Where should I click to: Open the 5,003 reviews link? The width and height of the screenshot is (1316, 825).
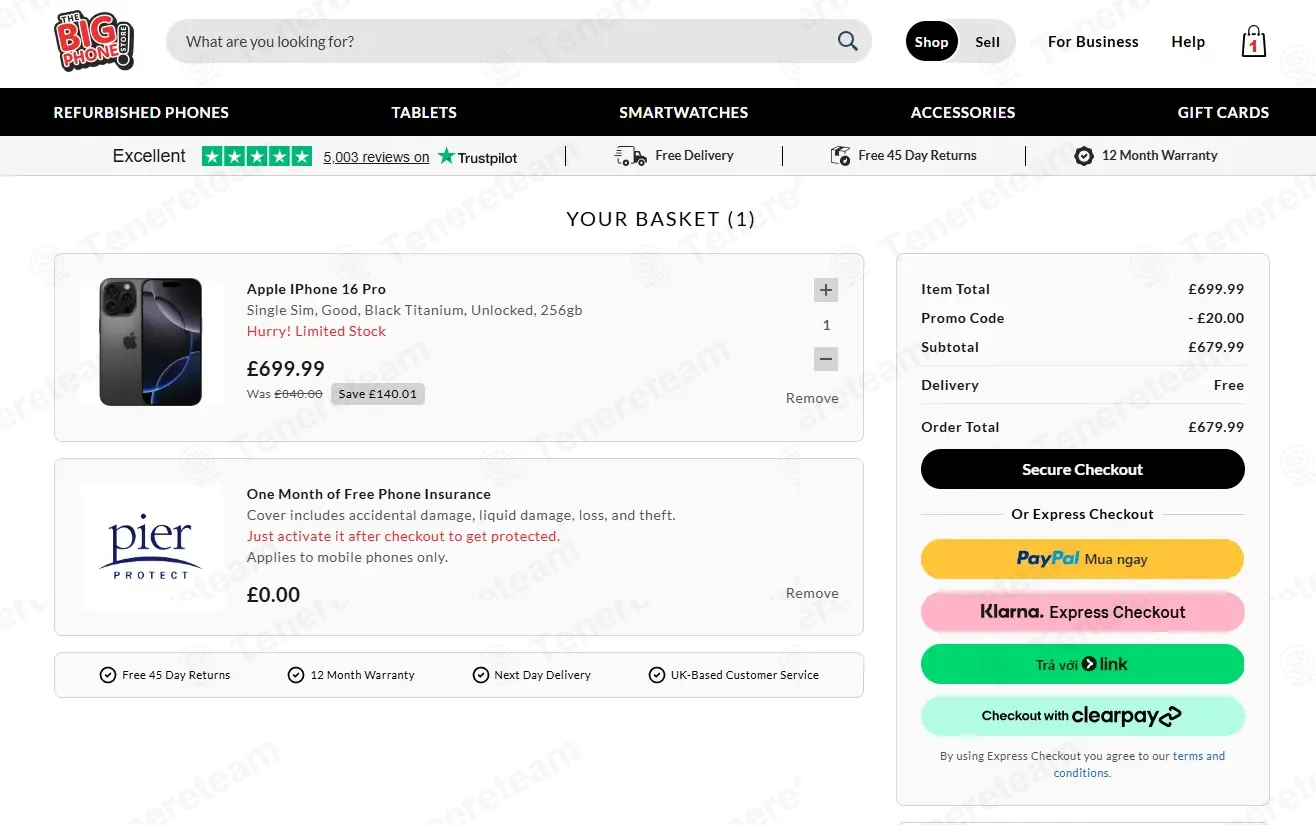pos(376,157)
